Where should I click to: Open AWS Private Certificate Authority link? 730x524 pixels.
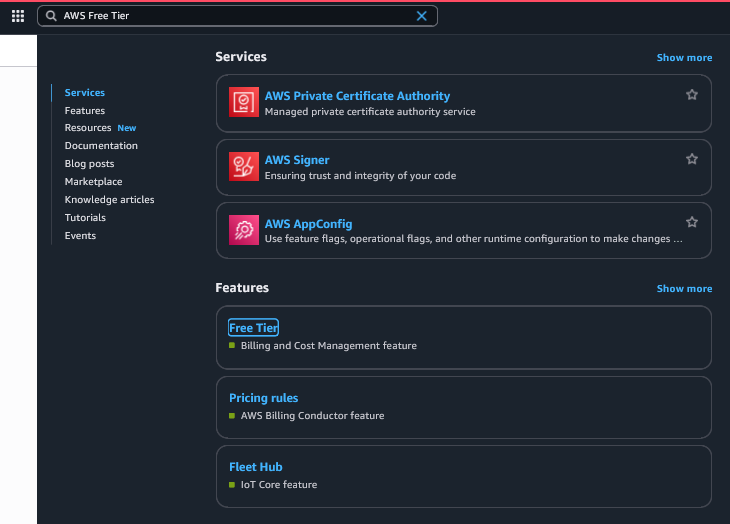point(357,96)
